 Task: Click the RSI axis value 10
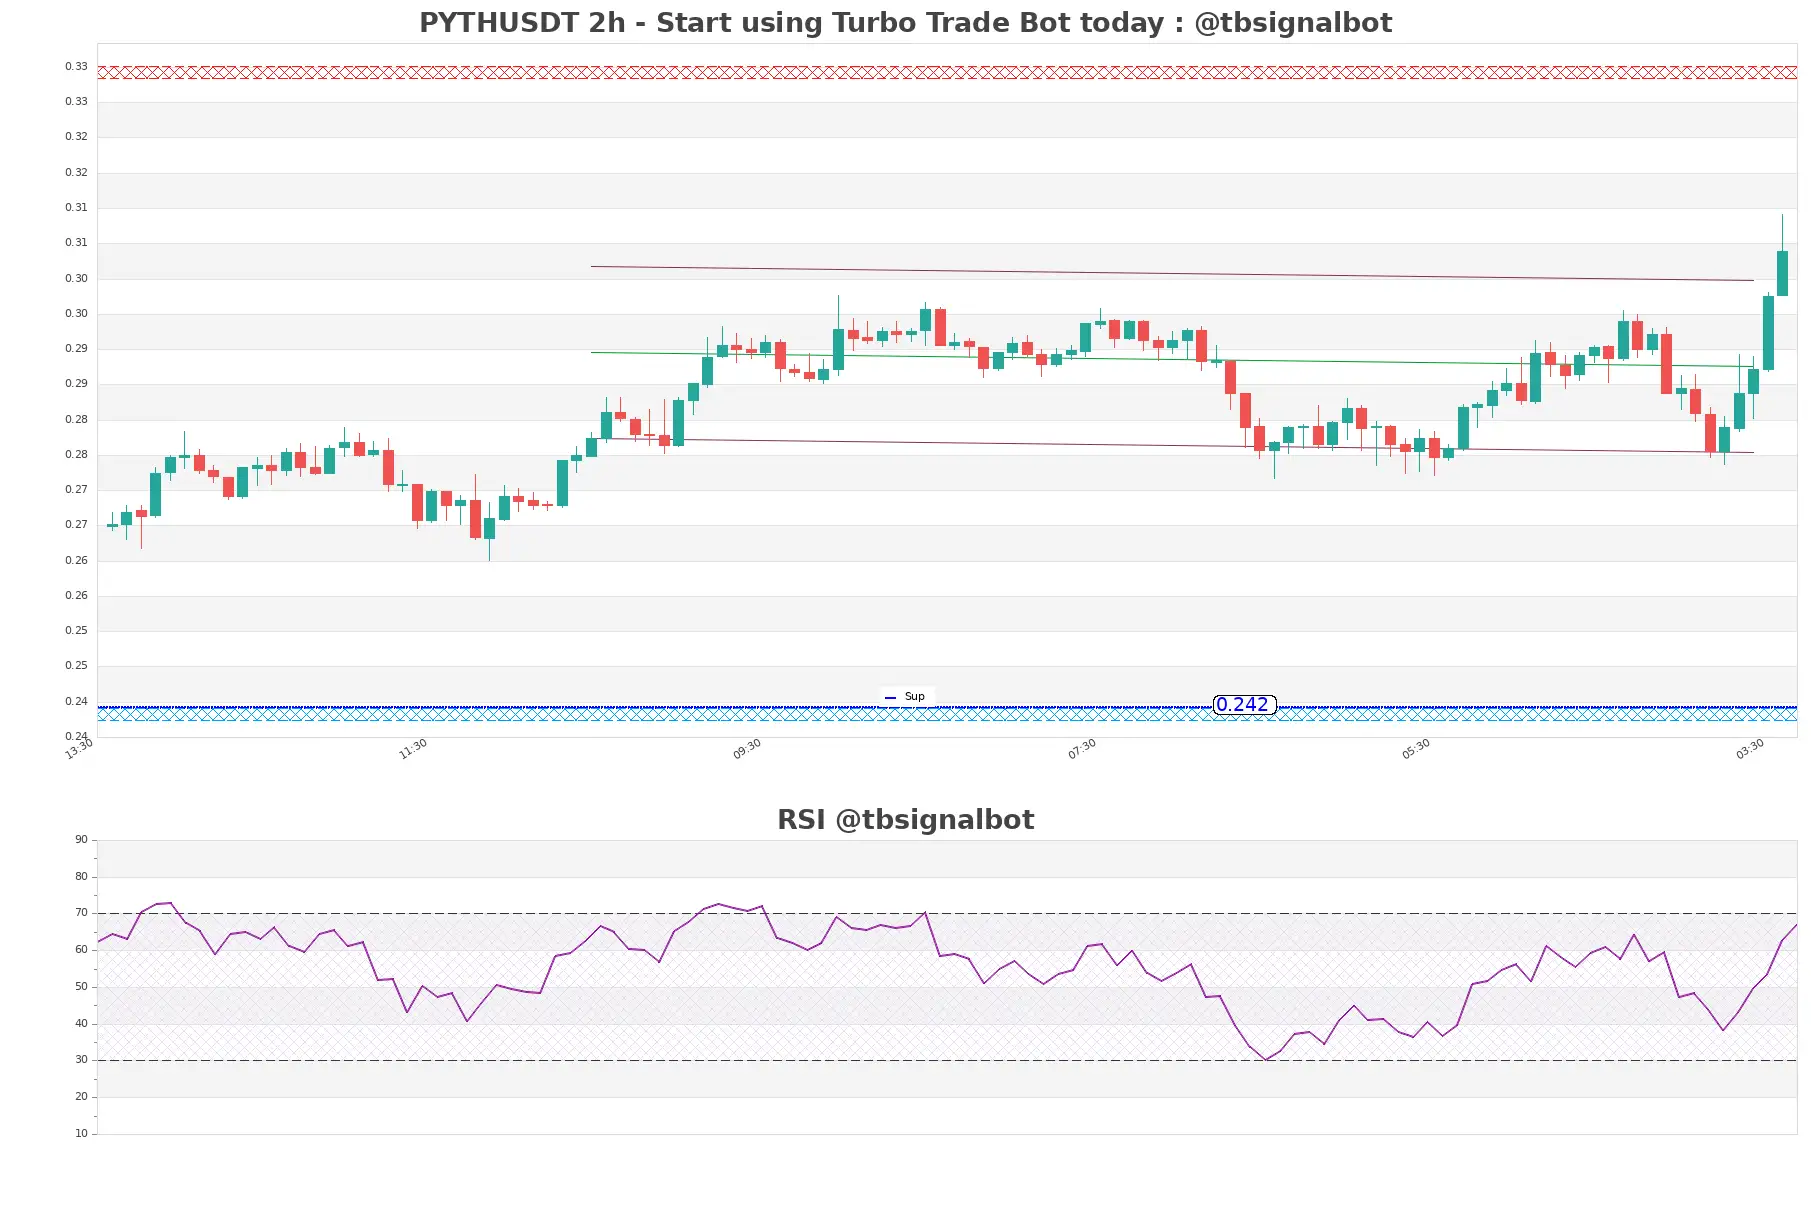click(81, 1134)
